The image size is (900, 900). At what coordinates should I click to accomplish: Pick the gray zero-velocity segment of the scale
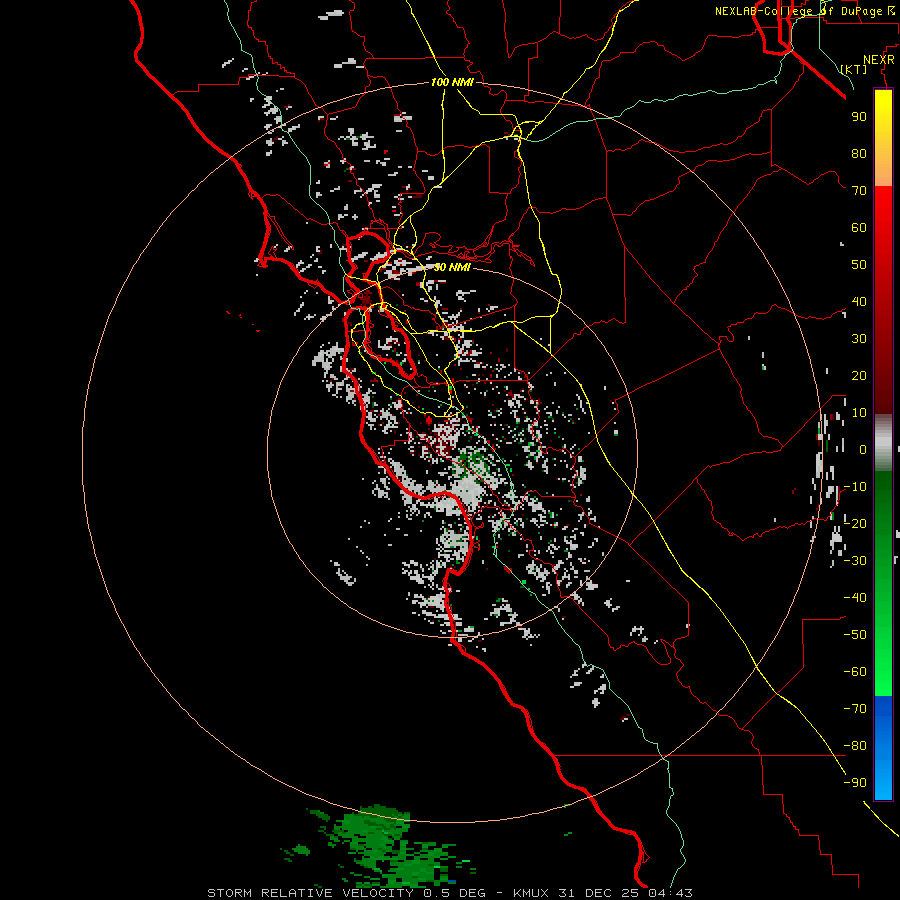(883, 443)
